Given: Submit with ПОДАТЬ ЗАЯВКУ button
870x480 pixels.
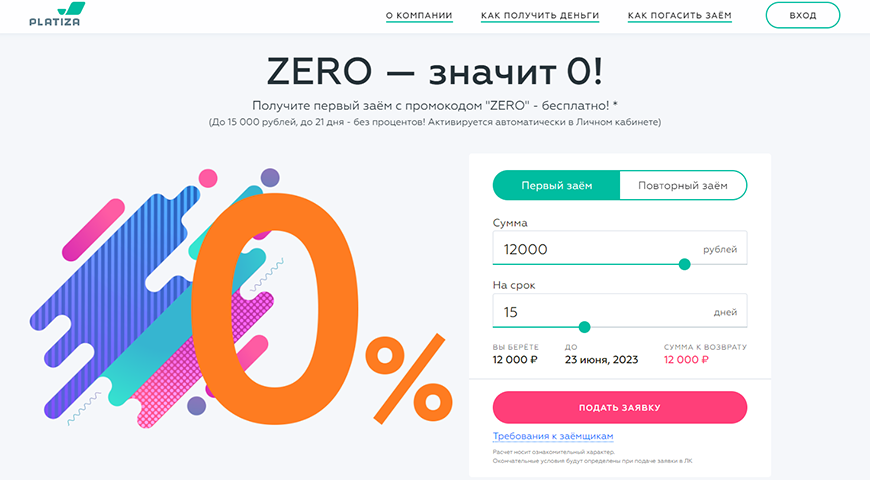Looking at the screenshot, I should coord(619,408).
